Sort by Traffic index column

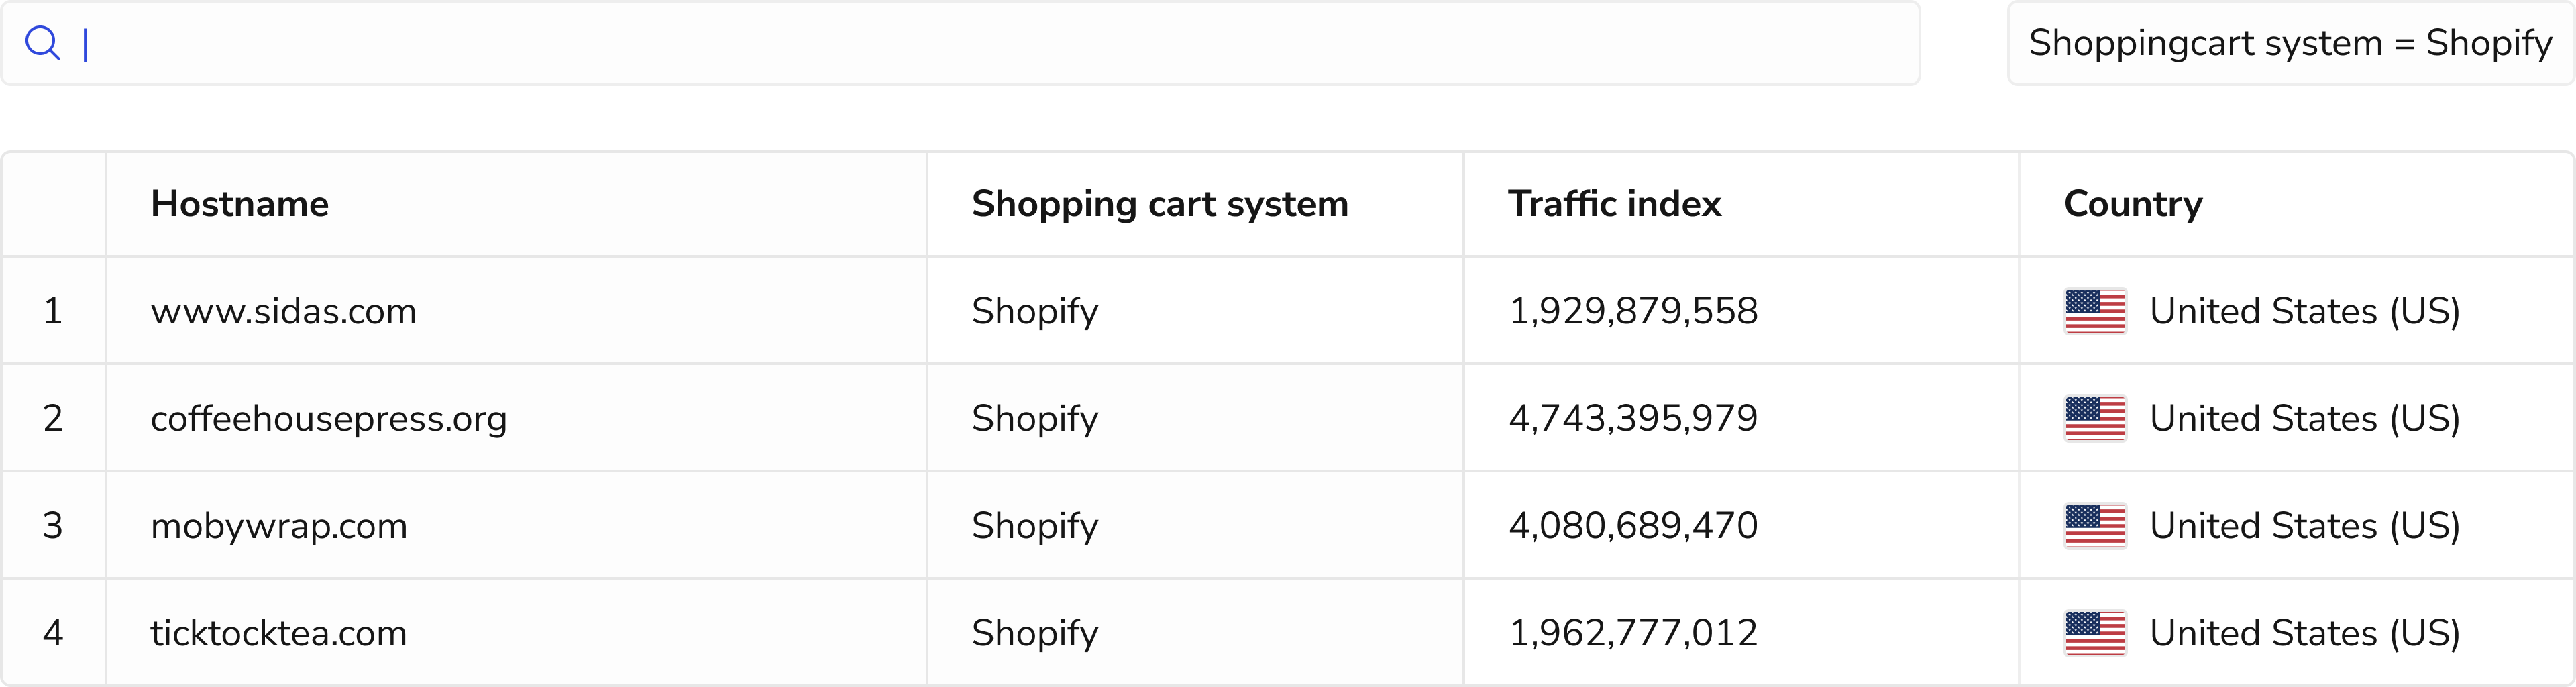[x=1614, y=204]
